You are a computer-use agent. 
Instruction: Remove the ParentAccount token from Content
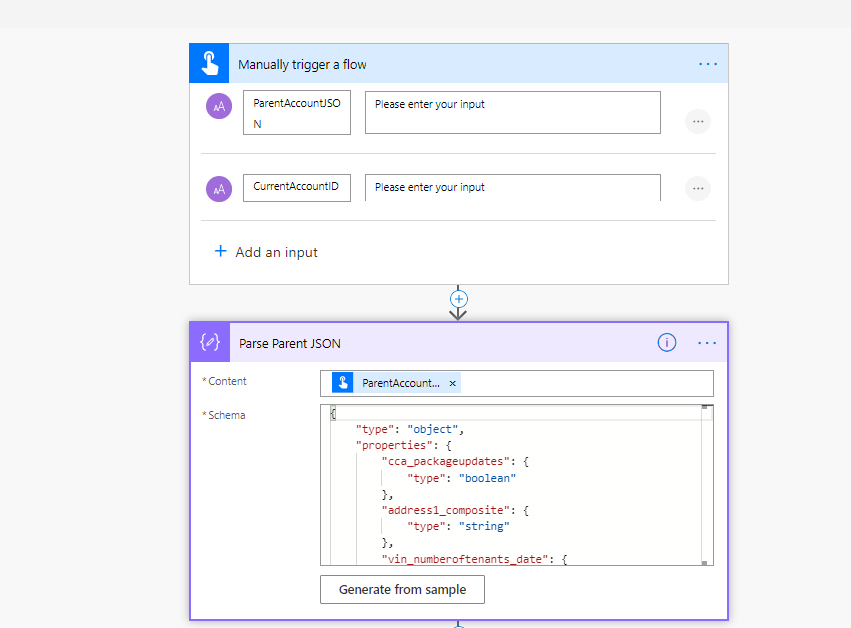coord(453,382)
